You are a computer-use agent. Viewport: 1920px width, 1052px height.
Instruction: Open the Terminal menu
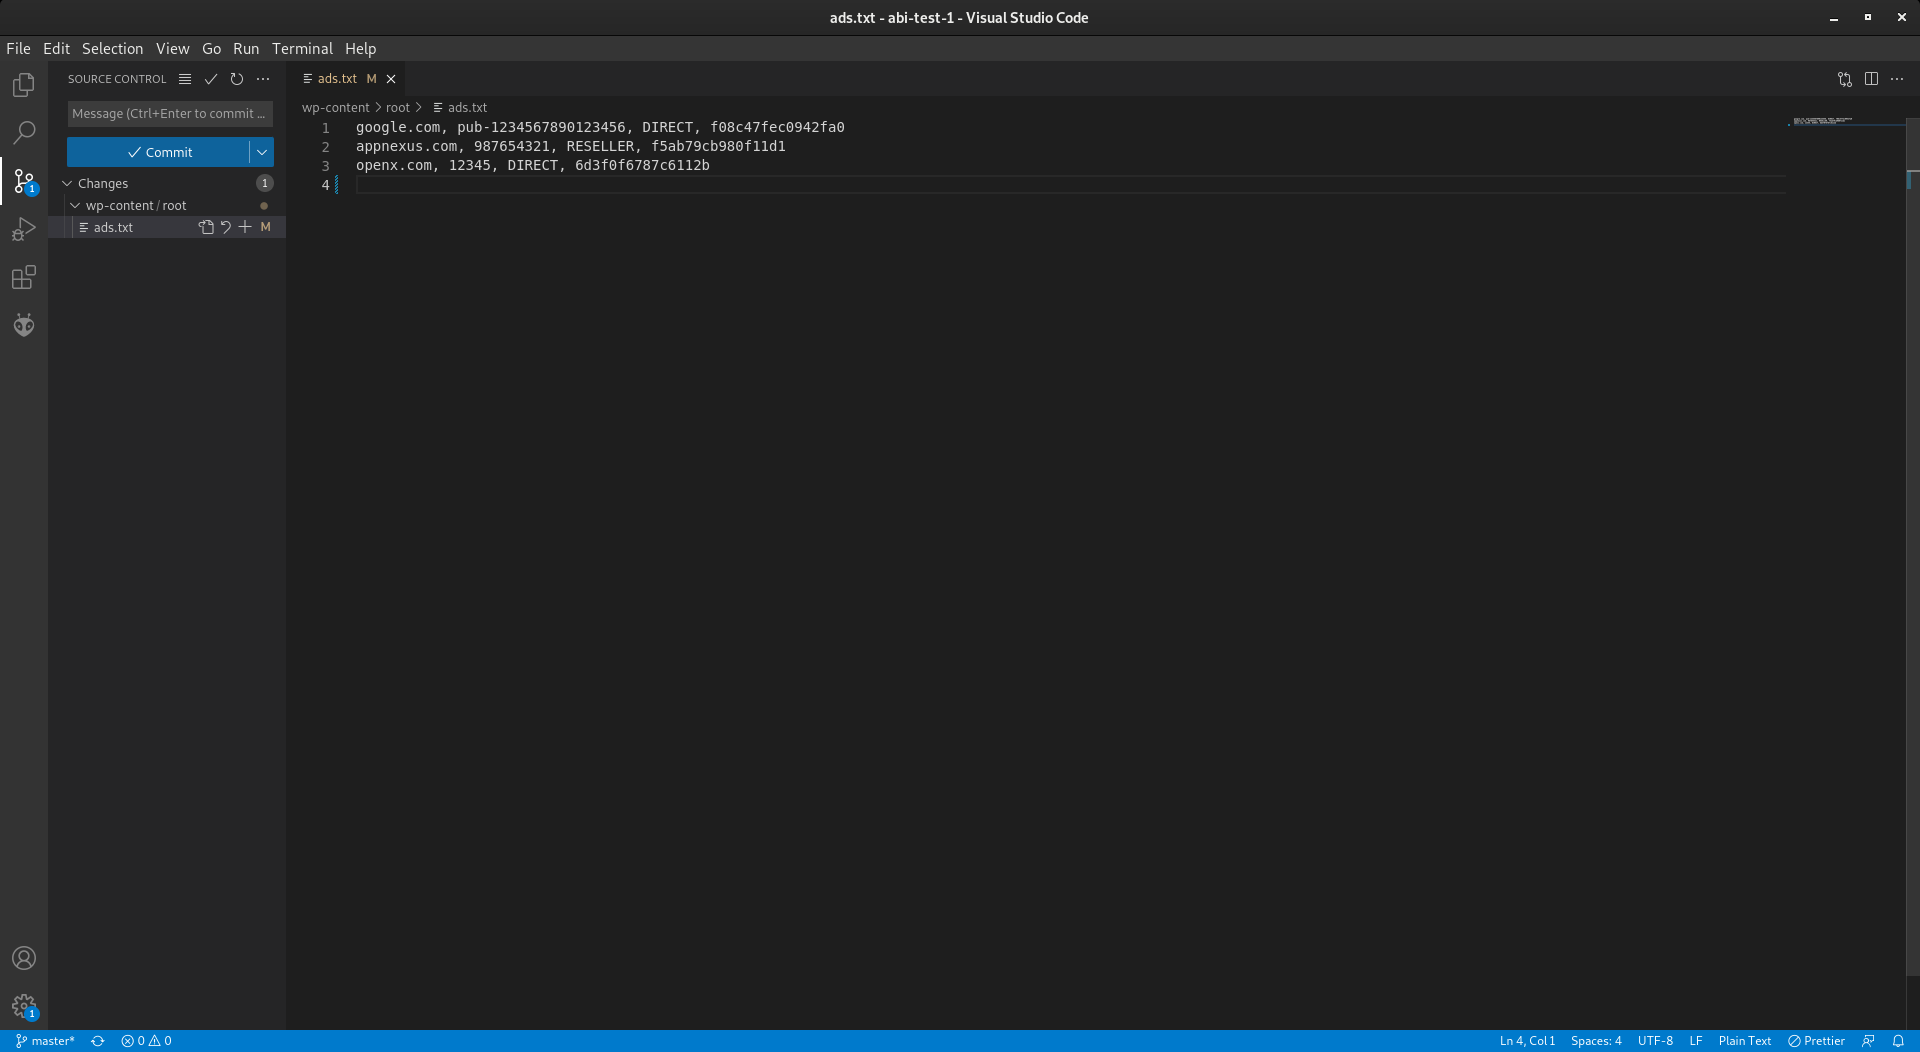[302, 48]
